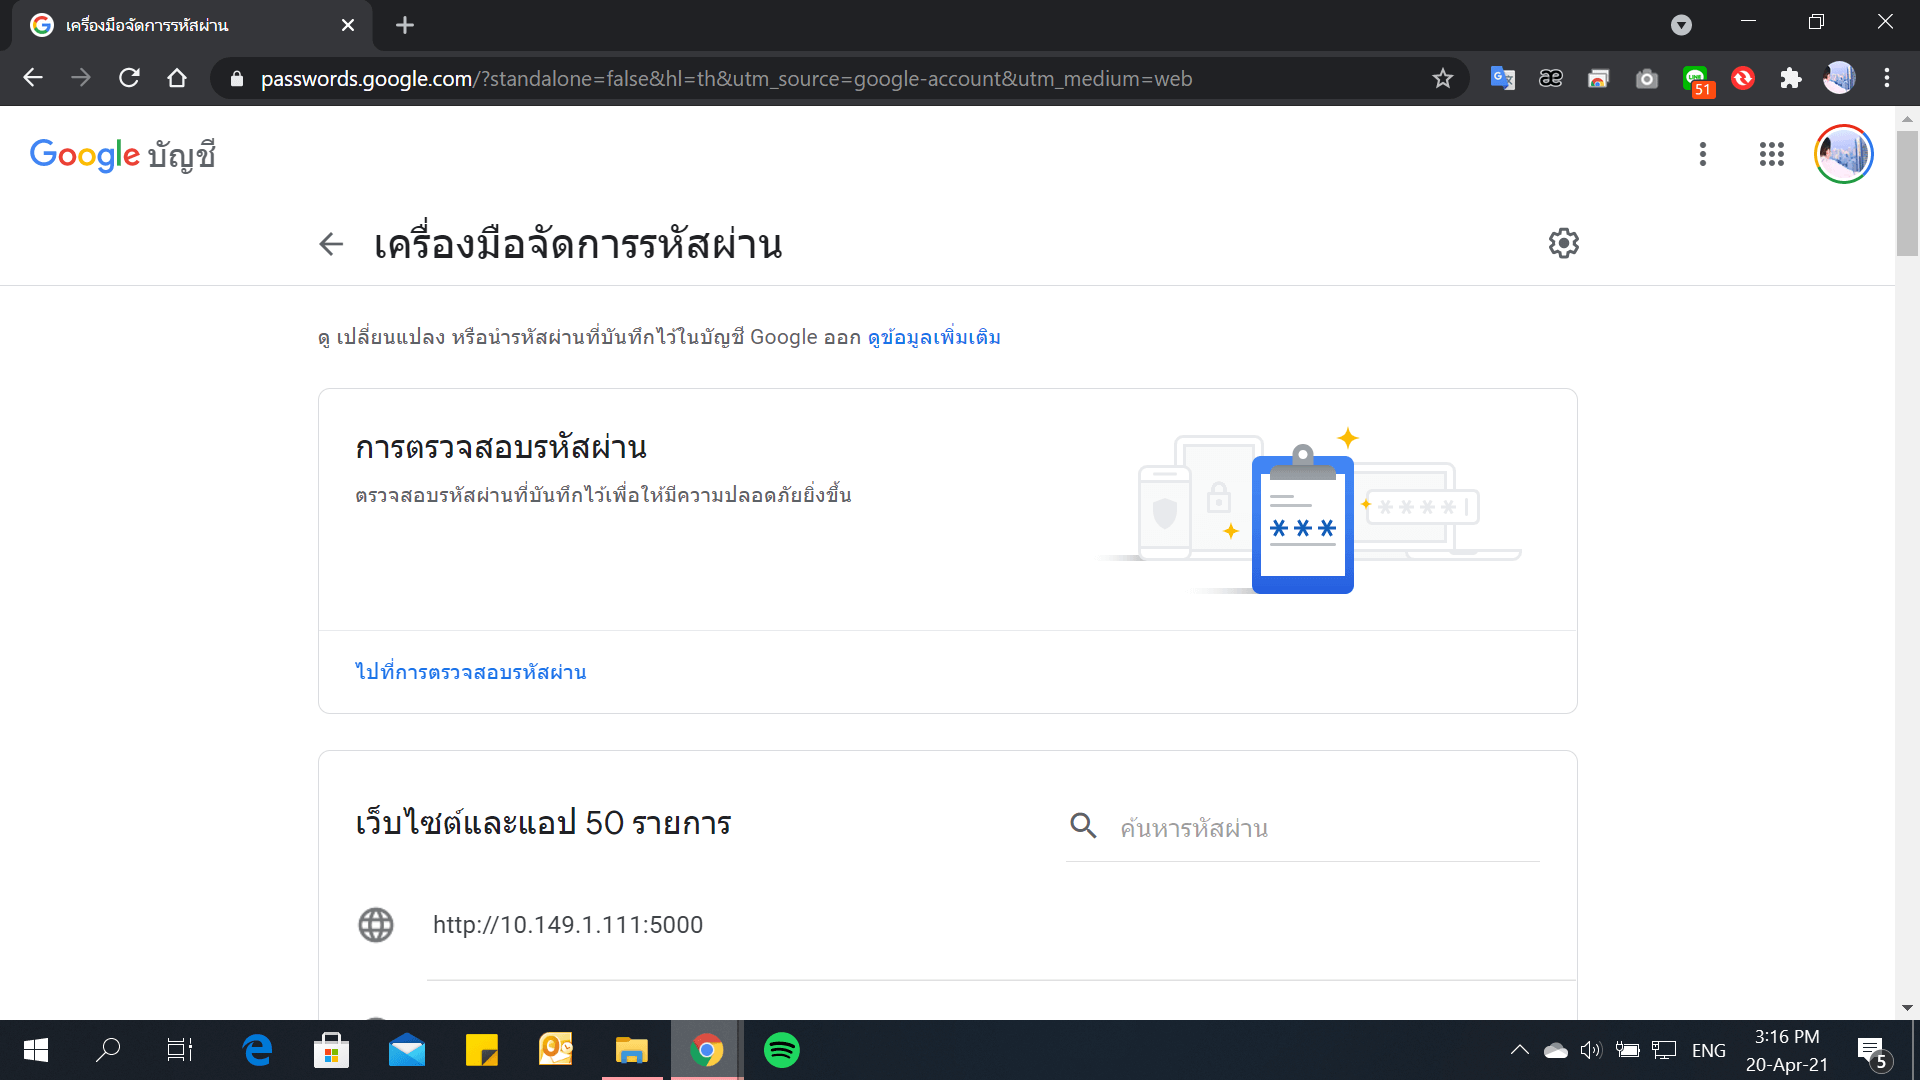Open Outlook from taskbar
This screenshot has width=1920, height=1080.
[556, 1050]
